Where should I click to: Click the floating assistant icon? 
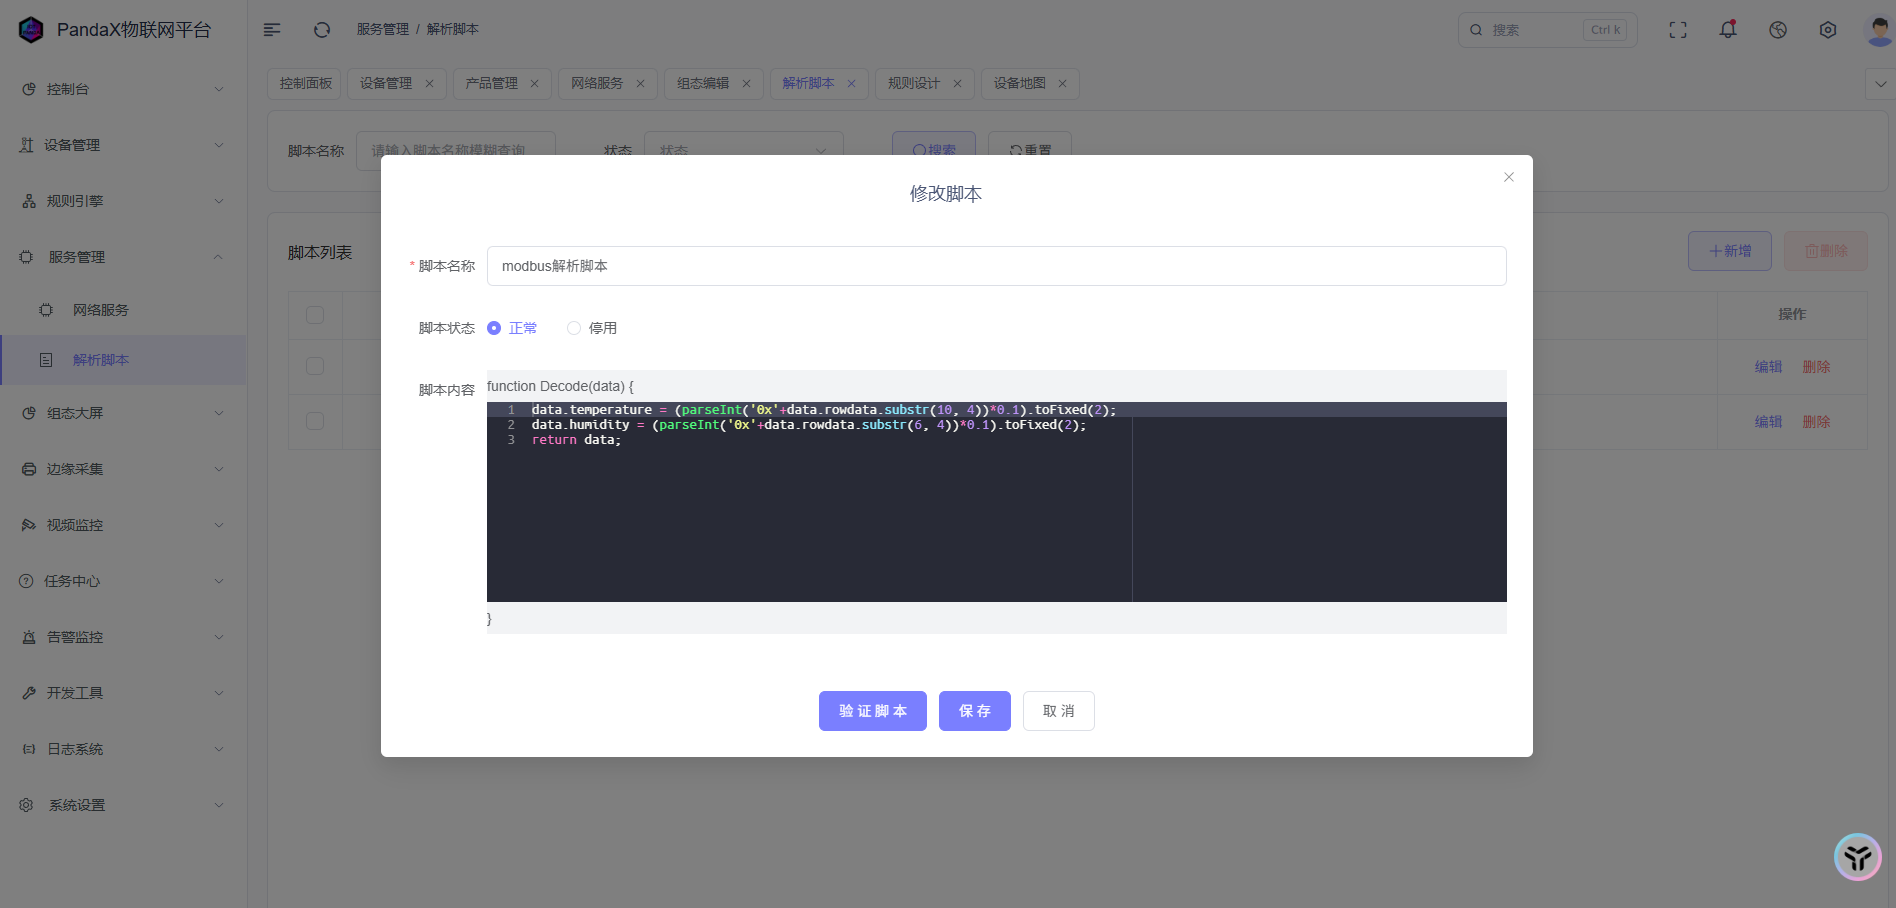coord(1858,857)
